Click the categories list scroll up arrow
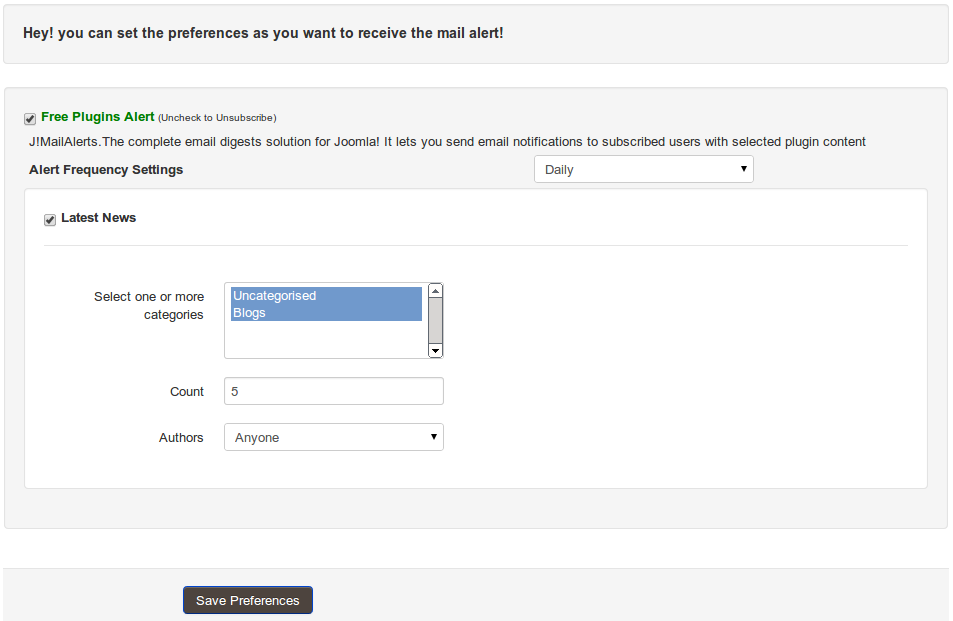 pyautogui.click(x=435, y=290)
